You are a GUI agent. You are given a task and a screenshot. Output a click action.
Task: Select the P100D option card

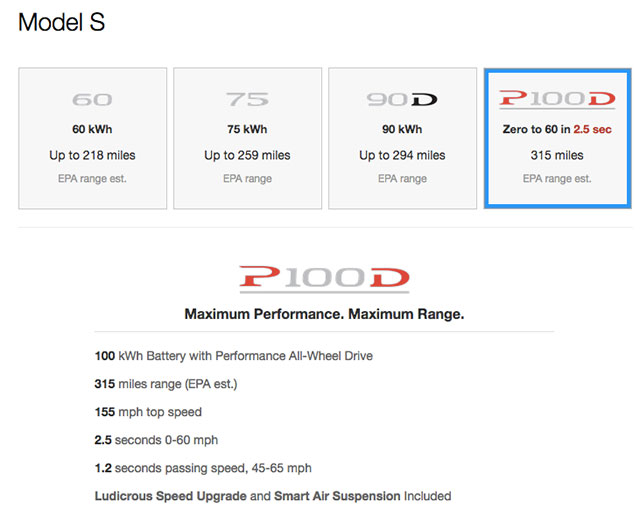(x=558, y=138)
